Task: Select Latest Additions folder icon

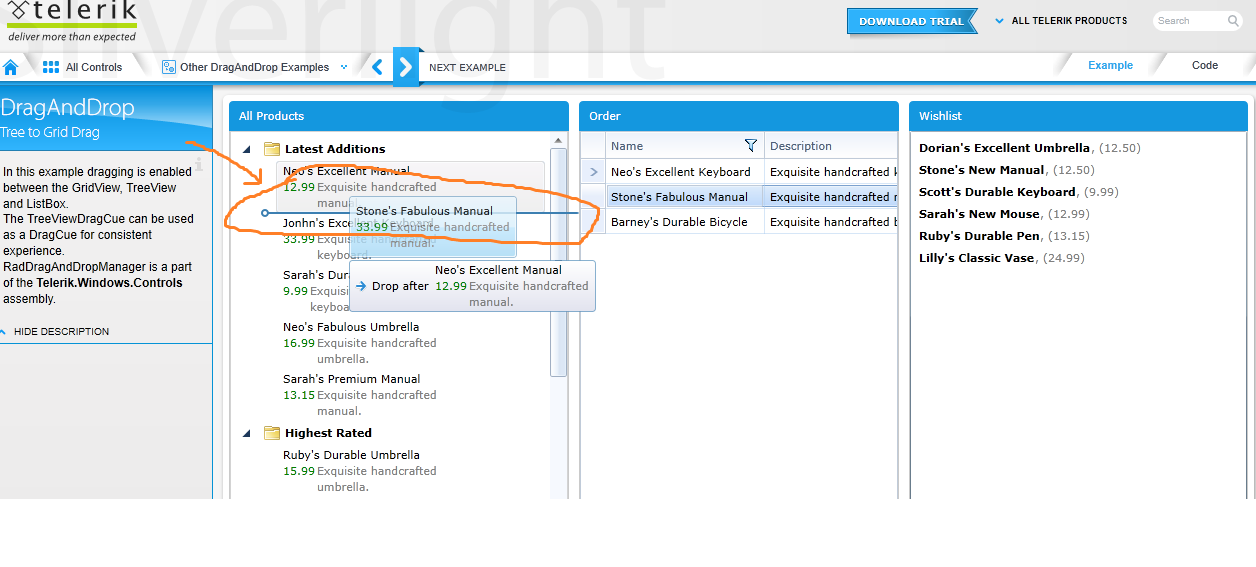Action: tap(271, 149)
